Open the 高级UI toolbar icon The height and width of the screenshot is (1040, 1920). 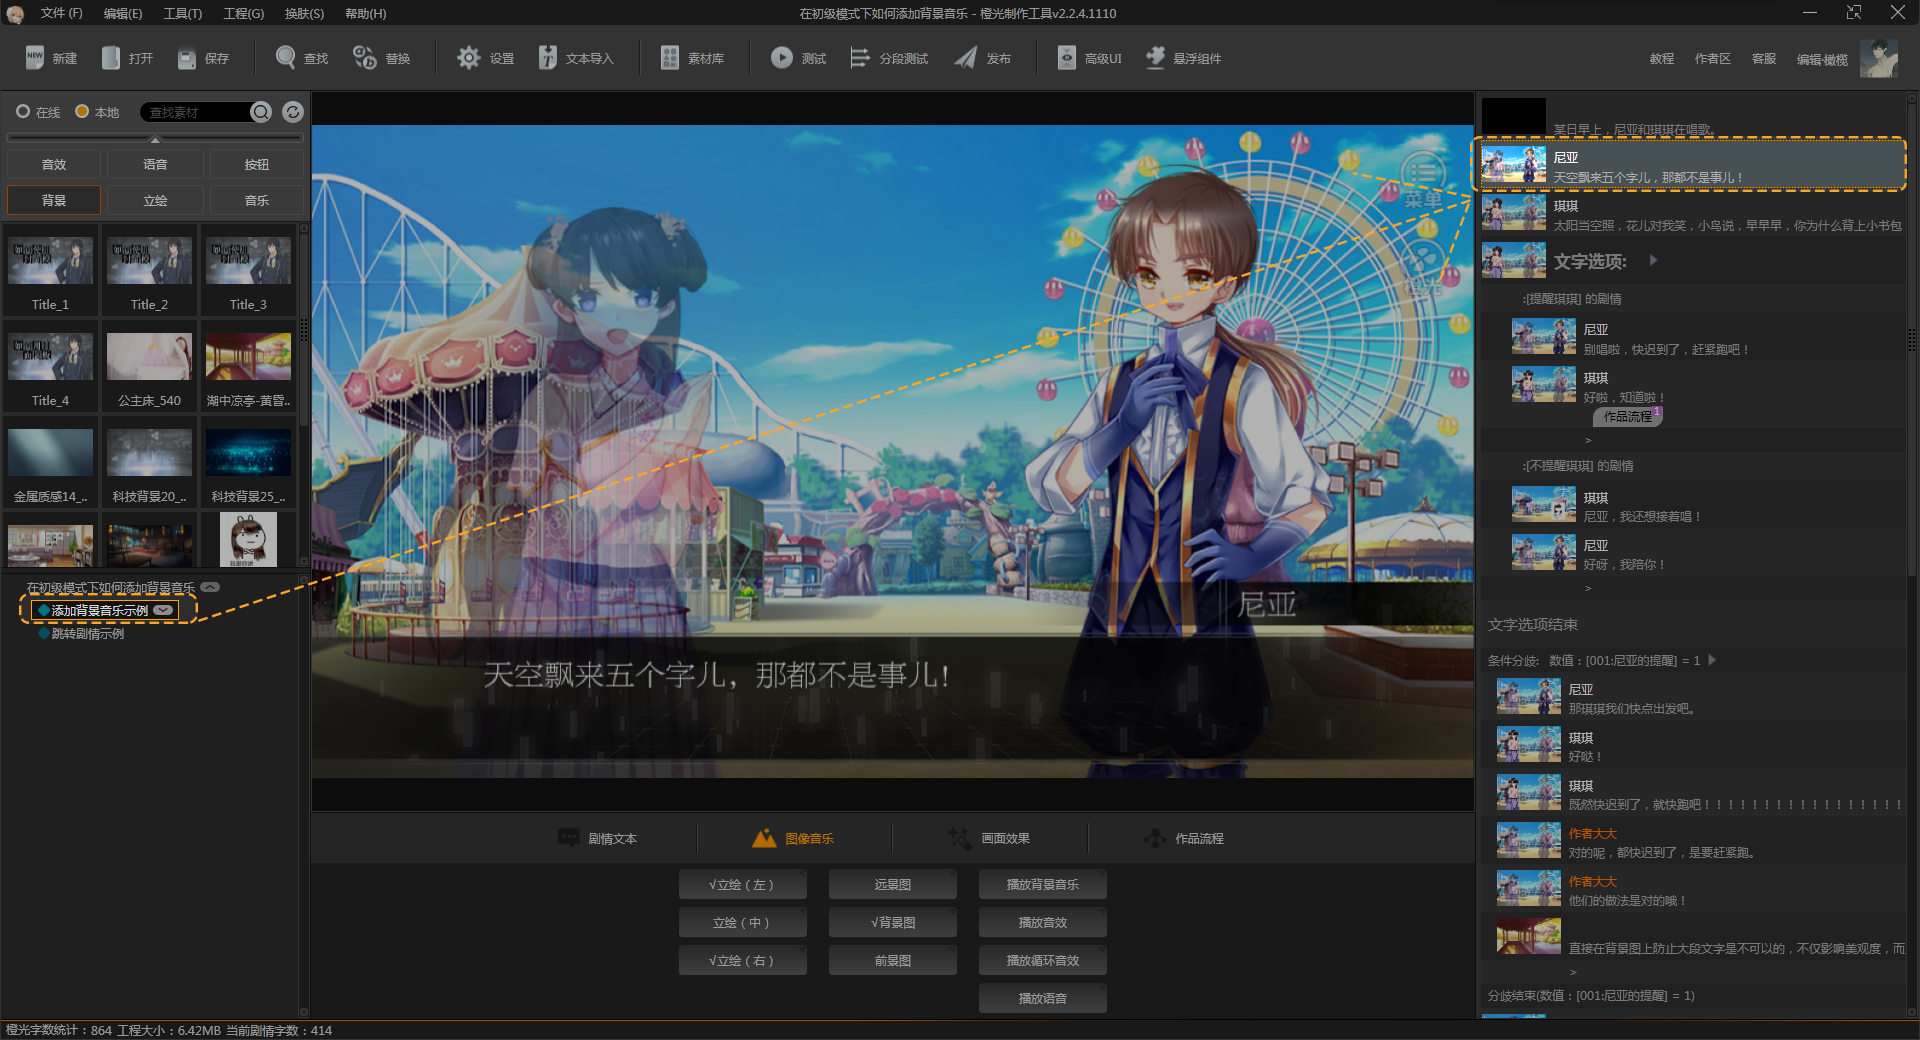click(1067, 58)
